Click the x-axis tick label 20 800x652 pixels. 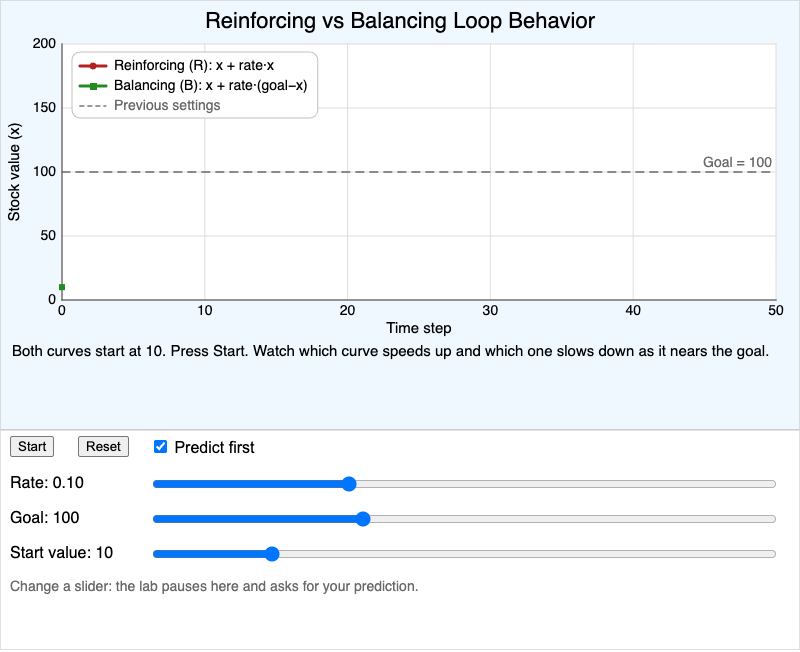(x=347, y=310)
